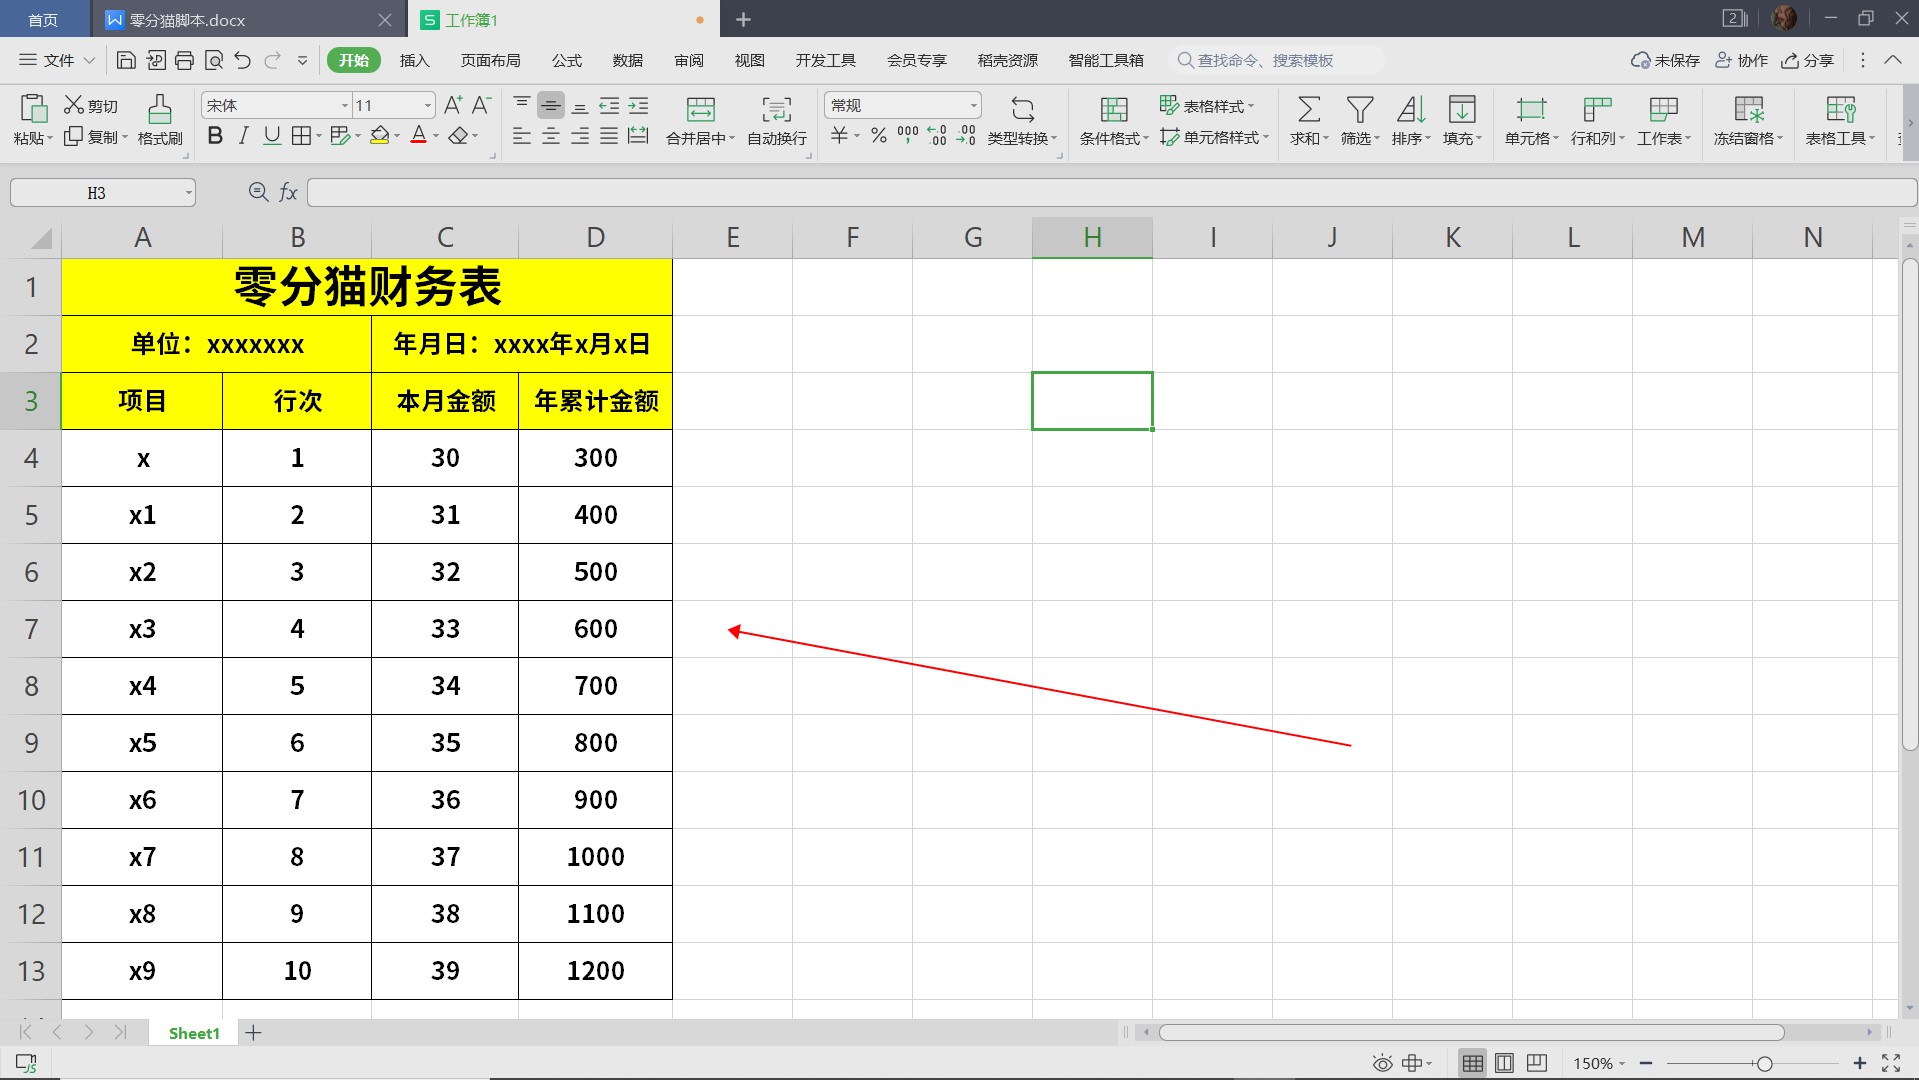This screenshot has height=1080, width=1919.
Task: Open the Filter (筛选) tool
Action: [1359, 109]
